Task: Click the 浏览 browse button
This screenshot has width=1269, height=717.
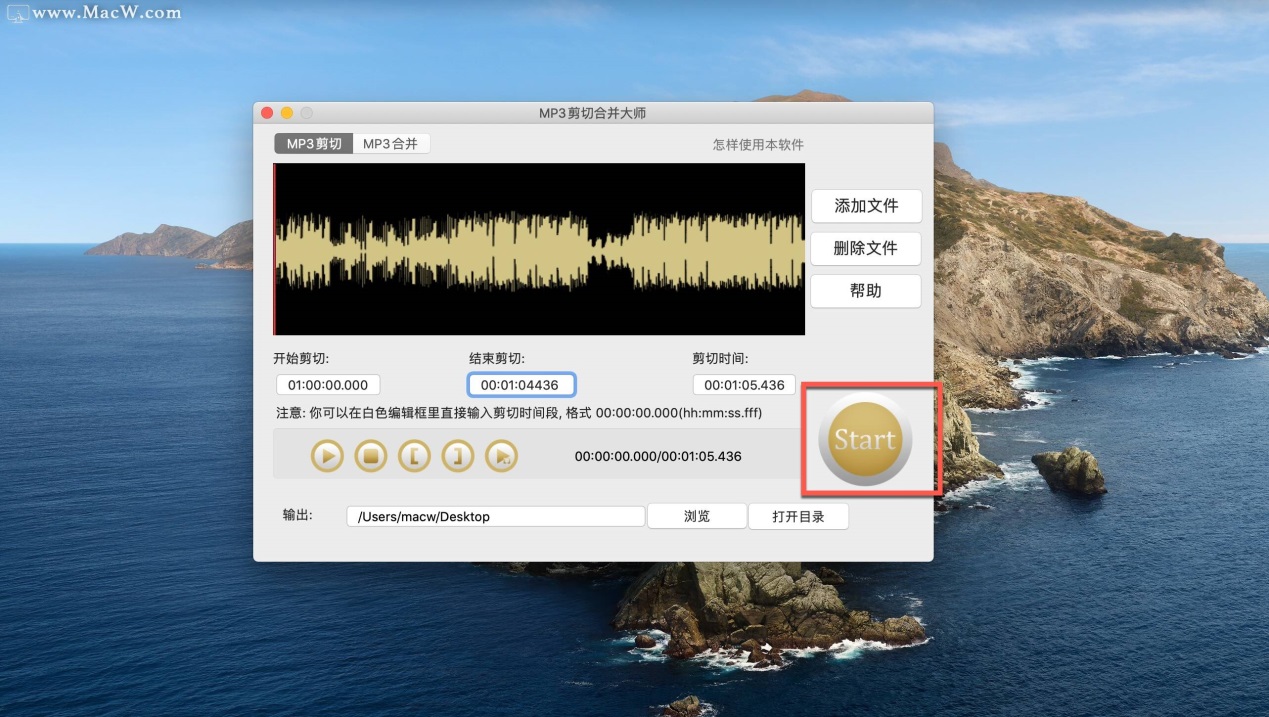Action: pos(697,517)
